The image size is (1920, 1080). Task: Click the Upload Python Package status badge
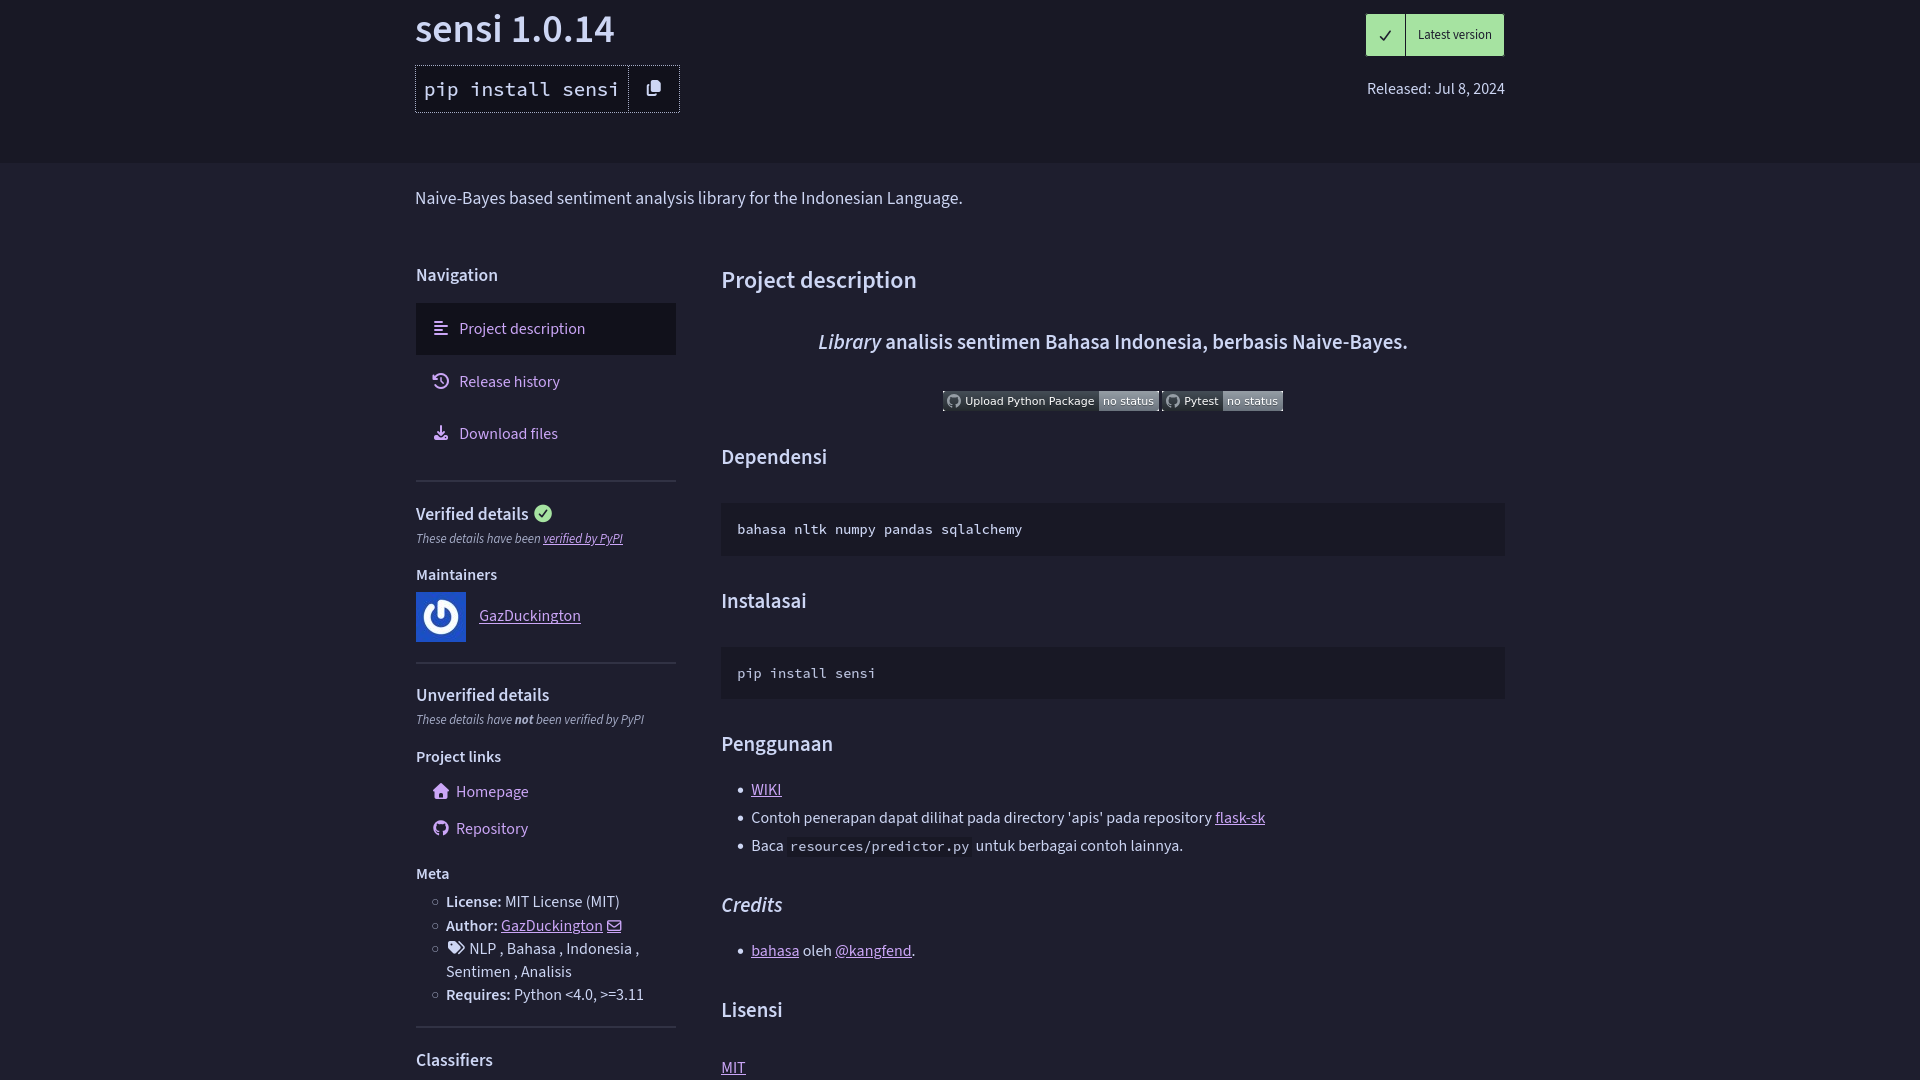pos(1050,401)
